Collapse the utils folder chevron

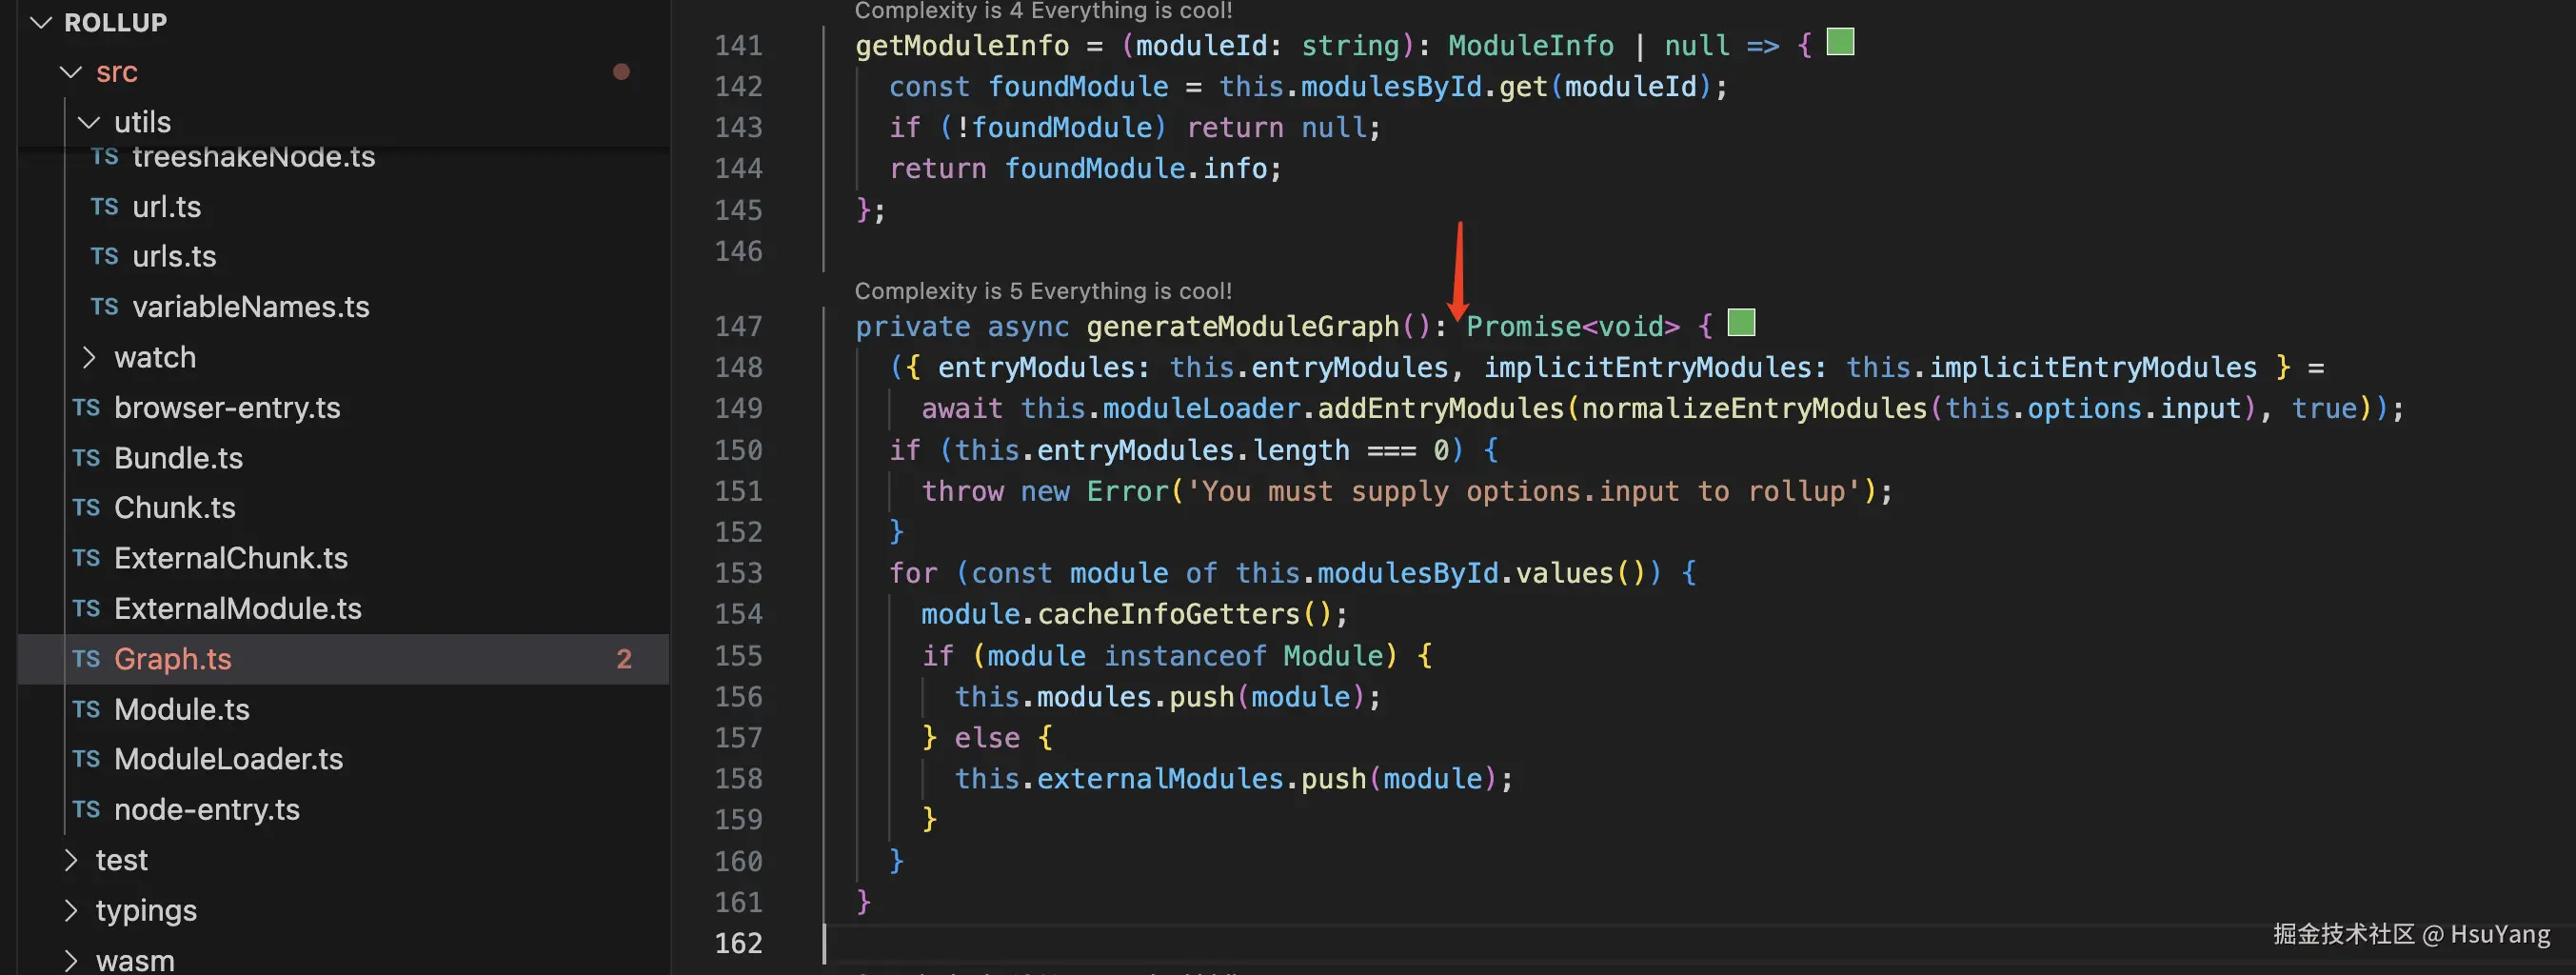(x=89, y=122)
